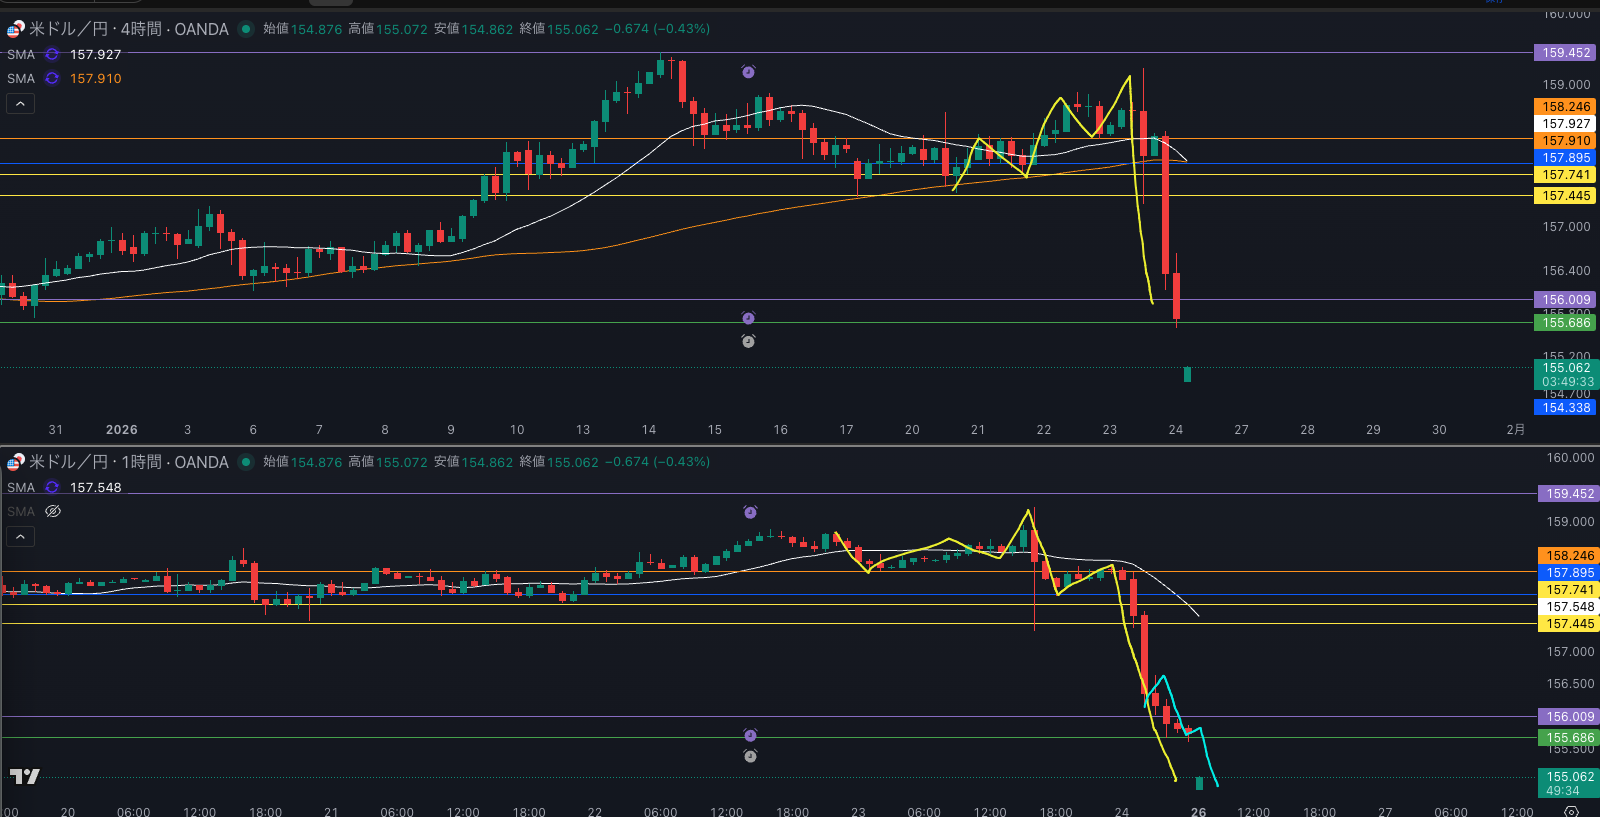Select the purple 159.452 price label in the upper chart
The image size is (1600, 817).
[x=1565, y=53]
